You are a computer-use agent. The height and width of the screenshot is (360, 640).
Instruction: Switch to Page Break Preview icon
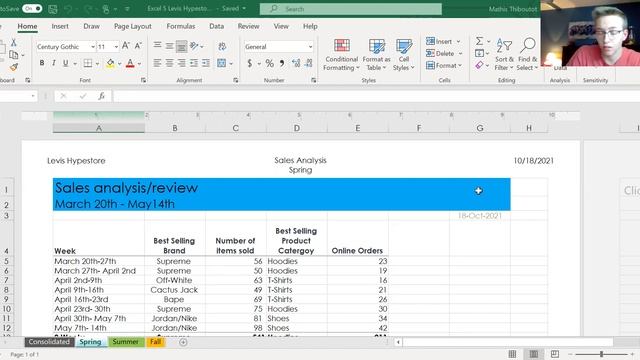[555, 354]
